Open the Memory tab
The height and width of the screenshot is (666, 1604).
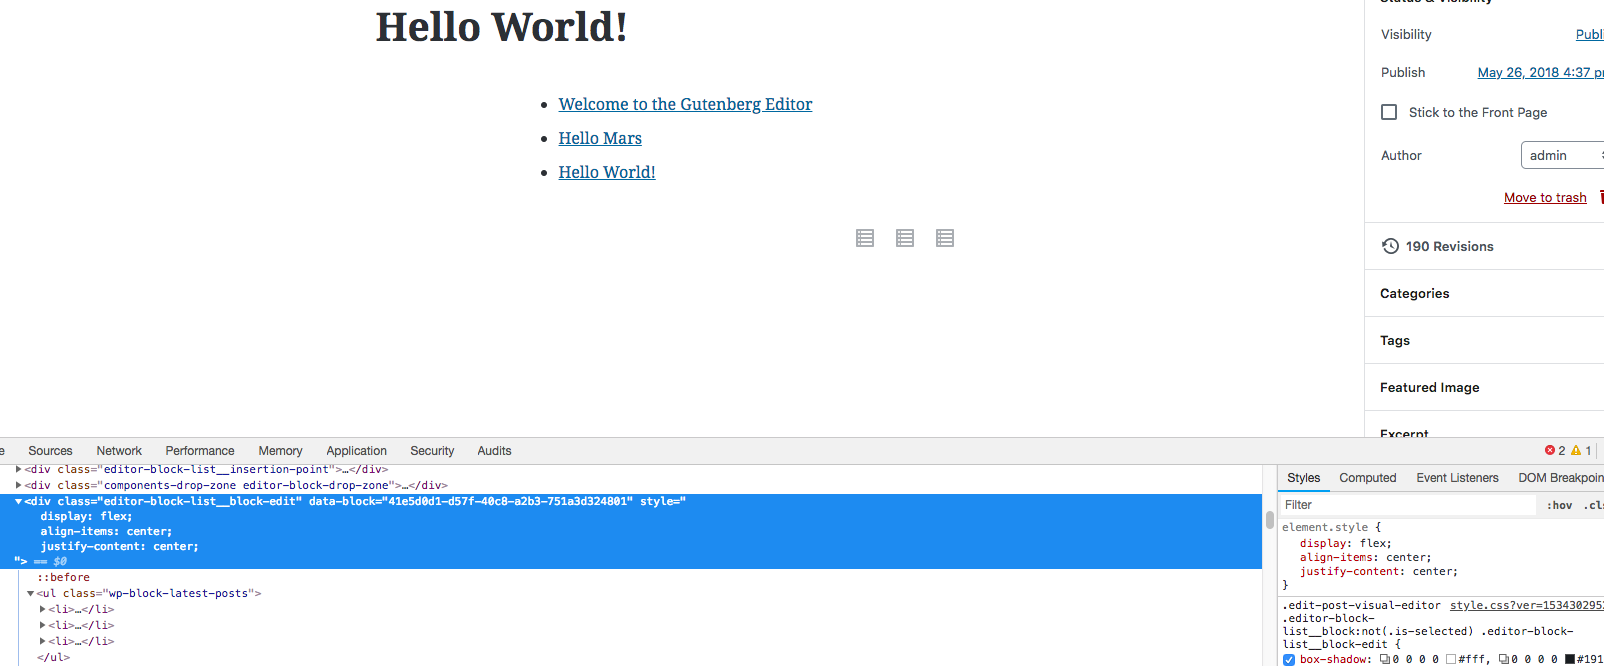click(x=280, y=451)
